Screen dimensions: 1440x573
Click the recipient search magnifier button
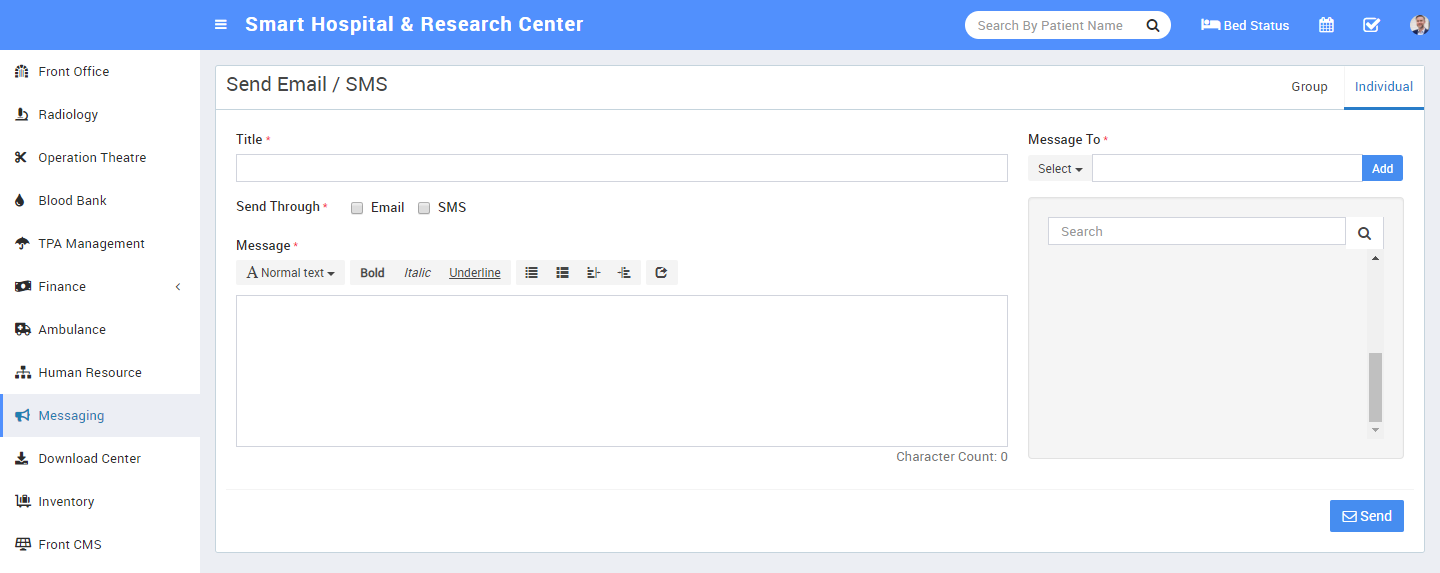click(x=1364, y=232)
